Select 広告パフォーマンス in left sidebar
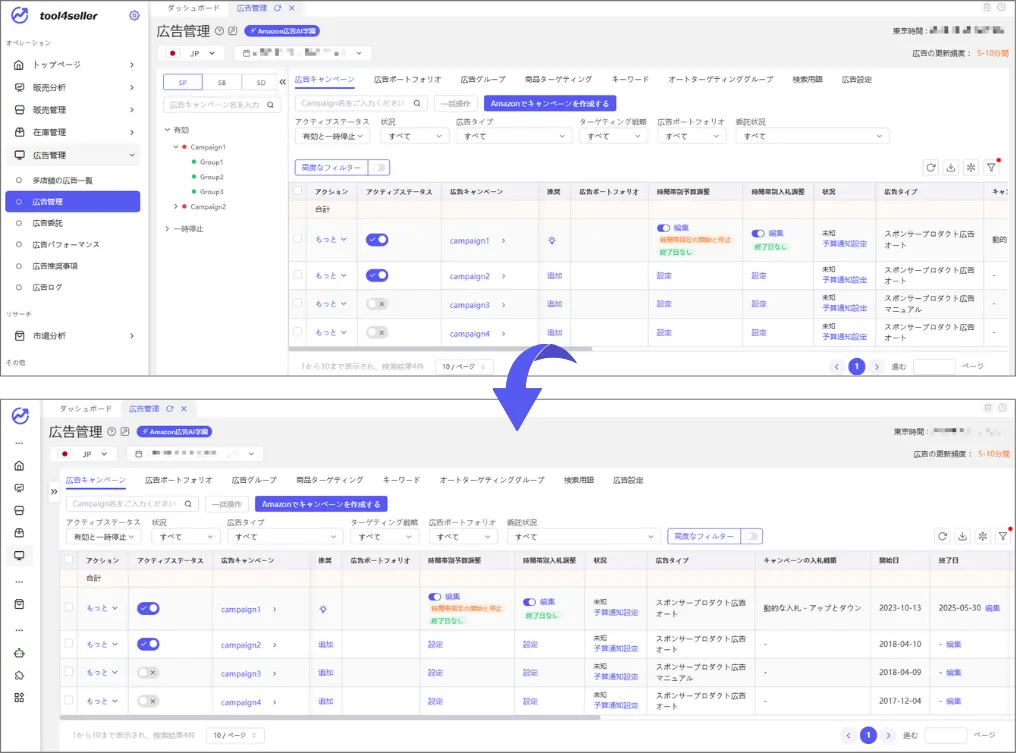 tap(66, 245)
